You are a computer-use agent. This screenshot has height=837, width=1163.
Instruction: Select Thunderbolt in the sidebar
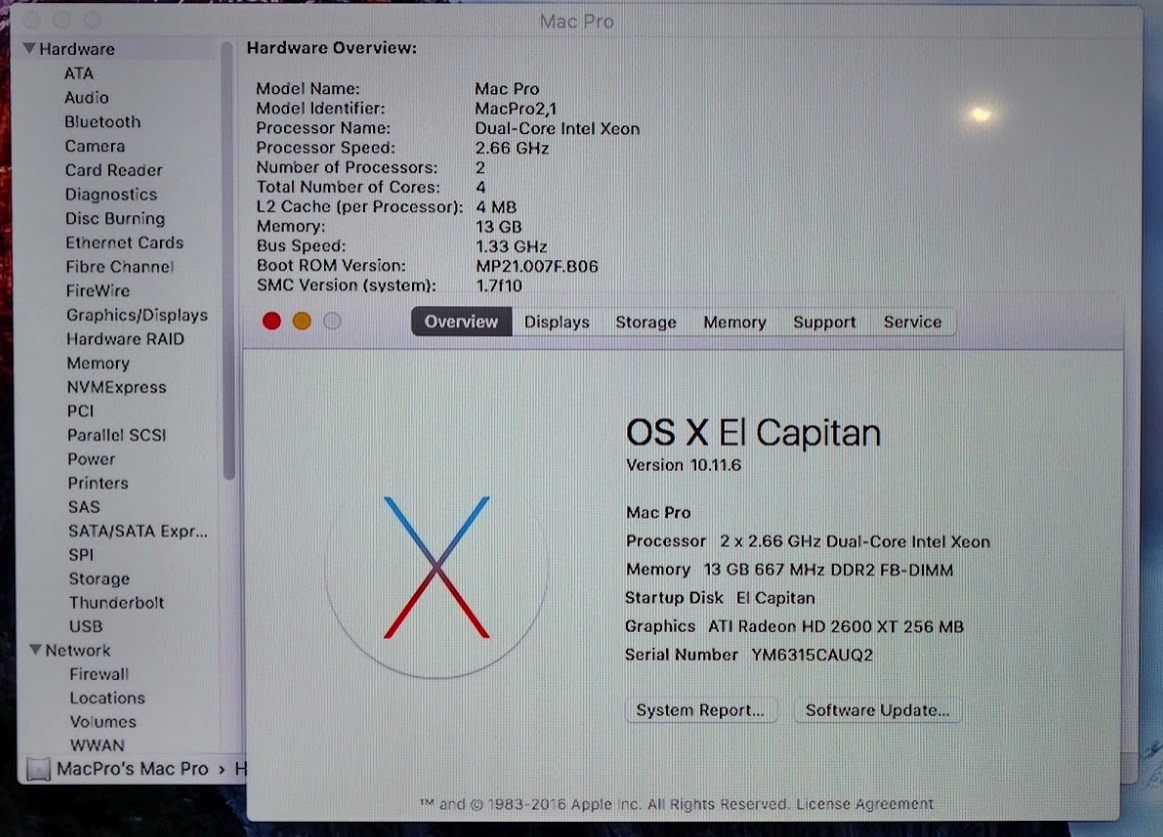[x=116, y=603]
